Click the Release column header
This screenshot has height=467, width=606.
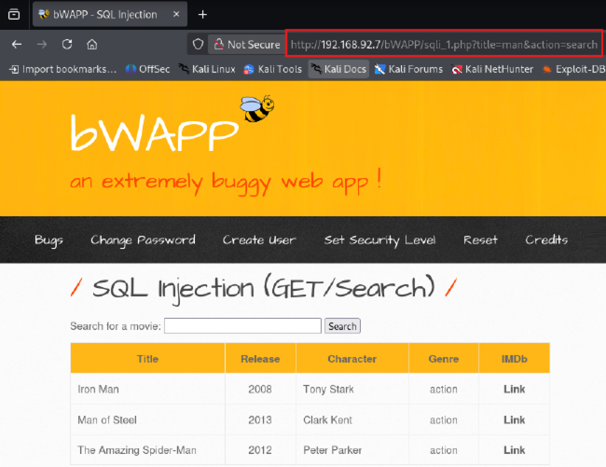(260, 359)
